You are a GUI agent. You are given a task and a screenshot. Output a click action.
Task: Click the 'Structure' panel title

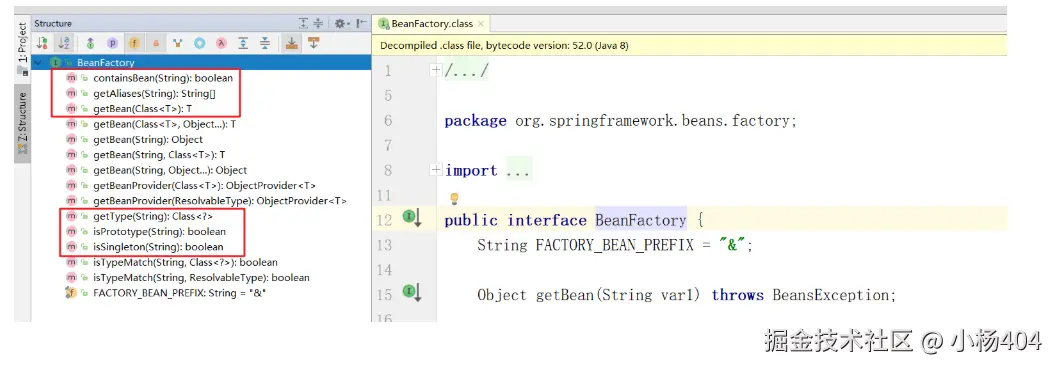[53, 24]
